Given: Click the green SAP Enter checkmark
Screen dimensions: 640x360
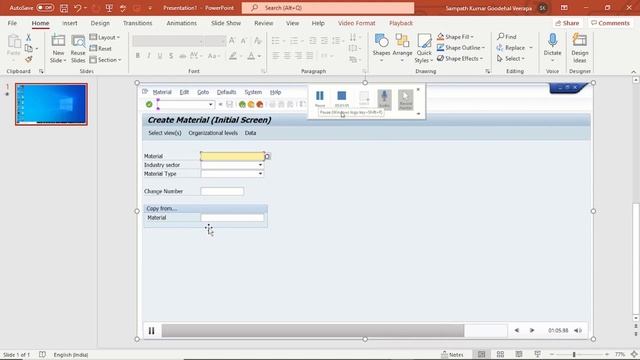Looking at the screenshot, I should coord(149,104).
